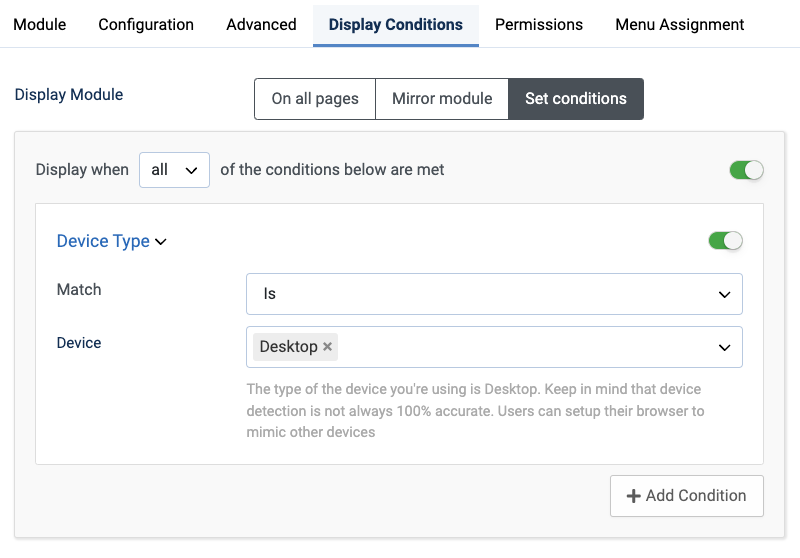Click the Display Module field label
Screen dimensions: 800x558
click(69, 95)
